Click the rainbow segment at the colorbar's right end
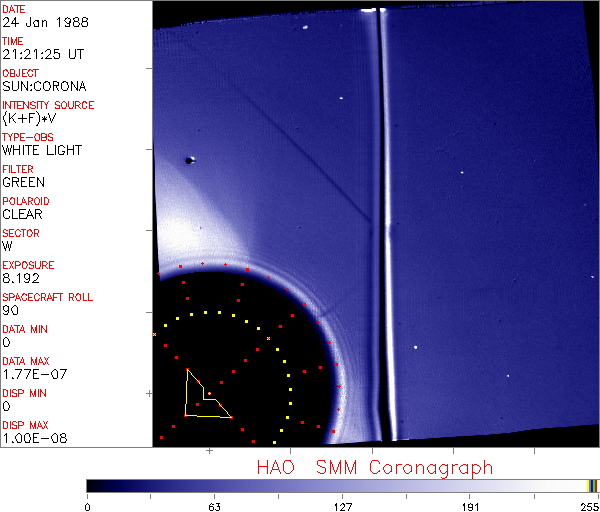Screen dimensions: 600x512 (593, 485)
